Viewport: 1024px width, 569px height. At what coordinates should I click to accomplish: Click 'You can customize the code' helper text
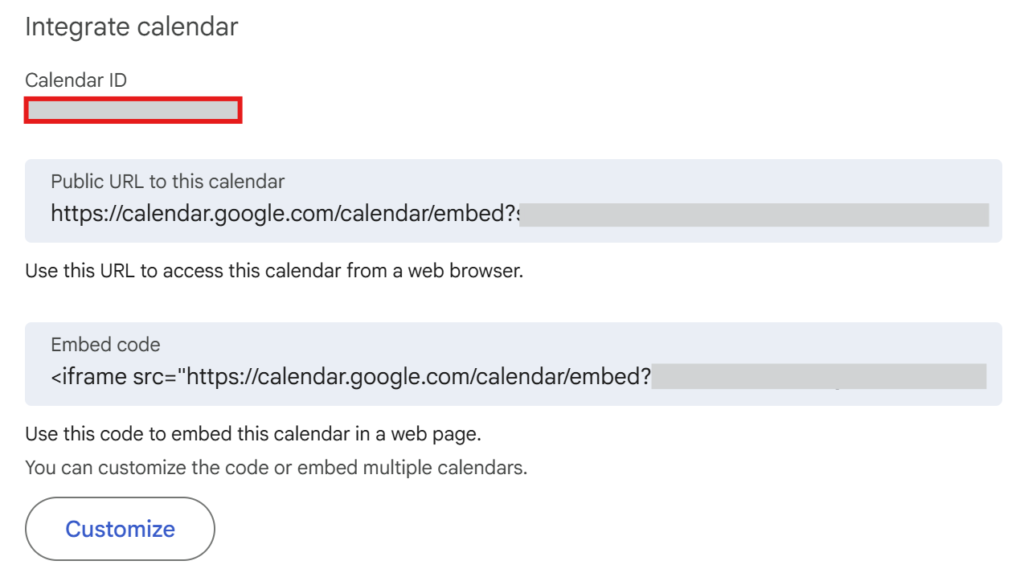276,468
